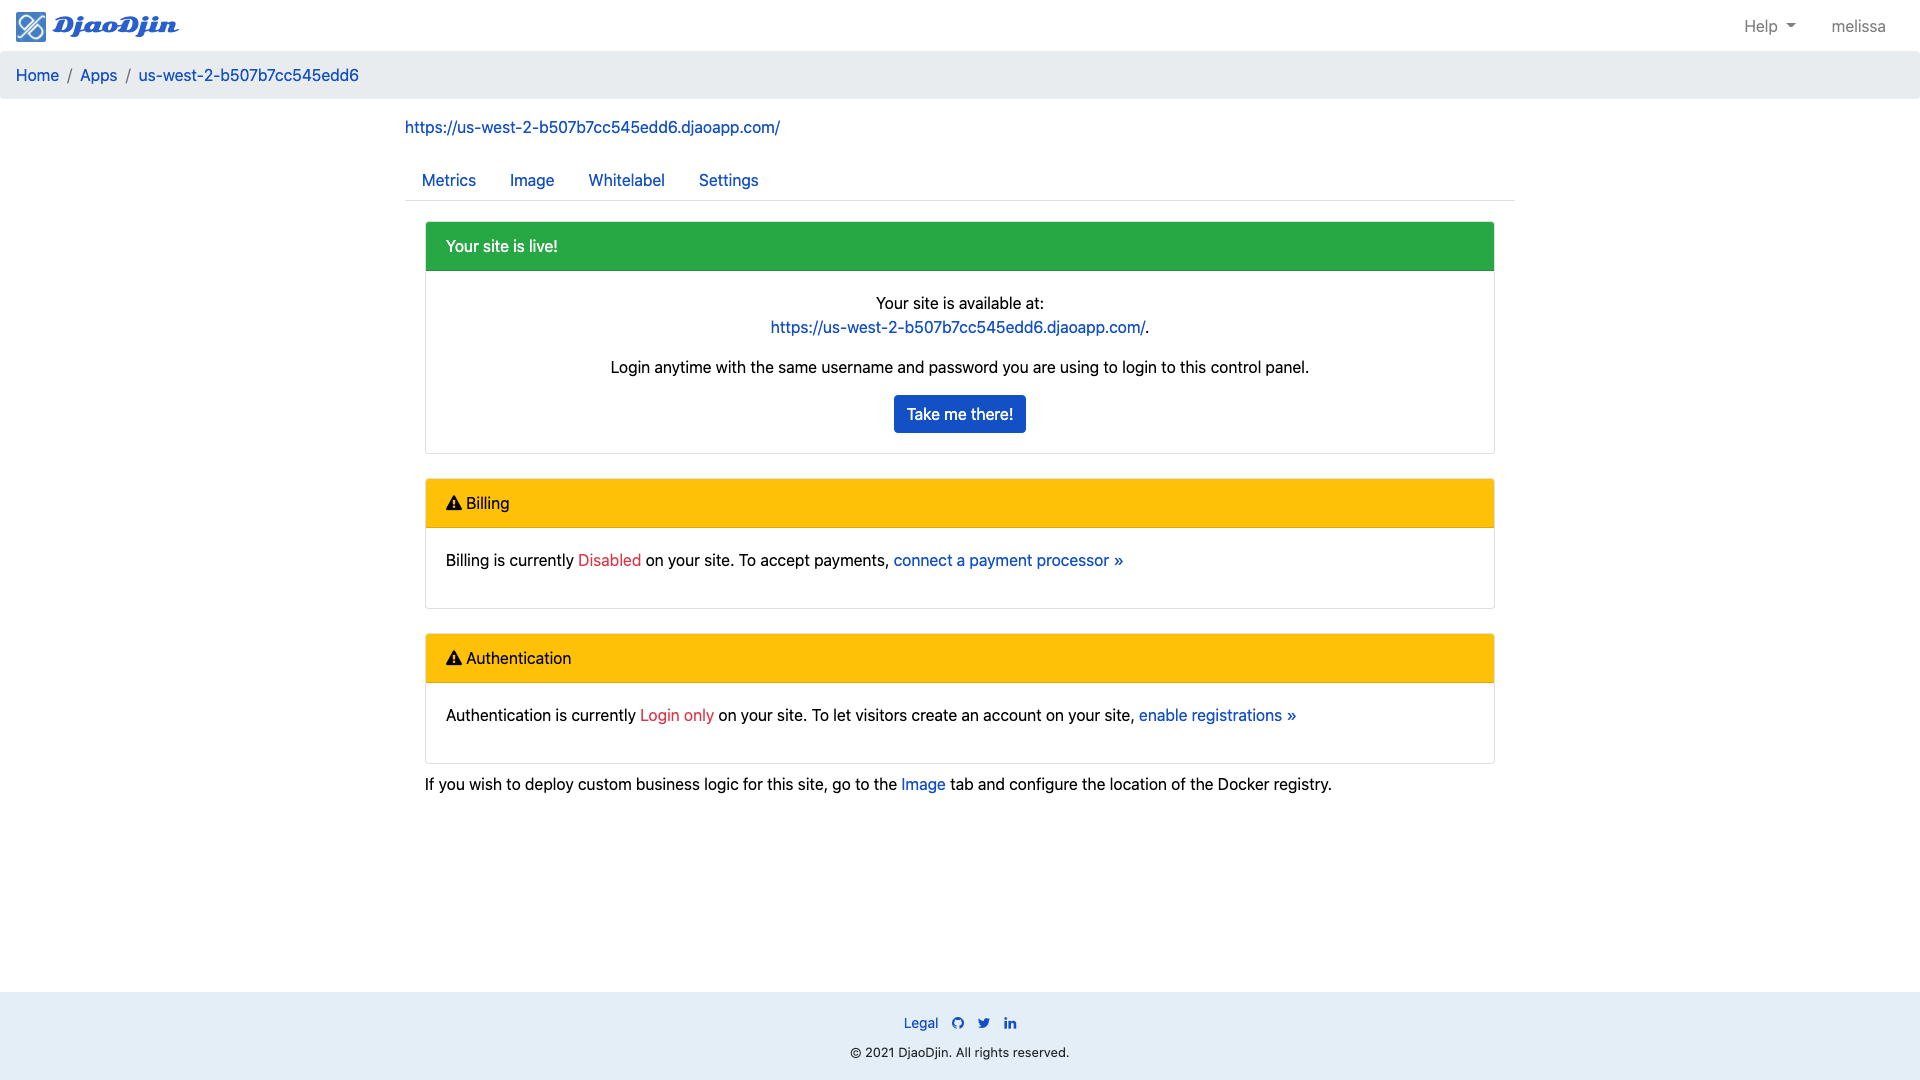
Task: Click the Authentication header text
Action: pyautogui.click(x=518, y=658)
